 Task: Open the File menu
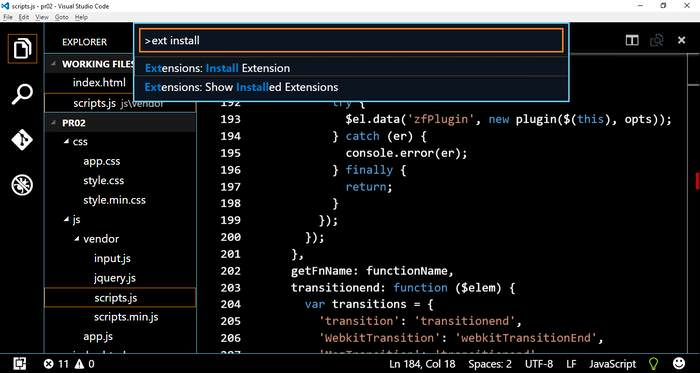coord(8,17)
